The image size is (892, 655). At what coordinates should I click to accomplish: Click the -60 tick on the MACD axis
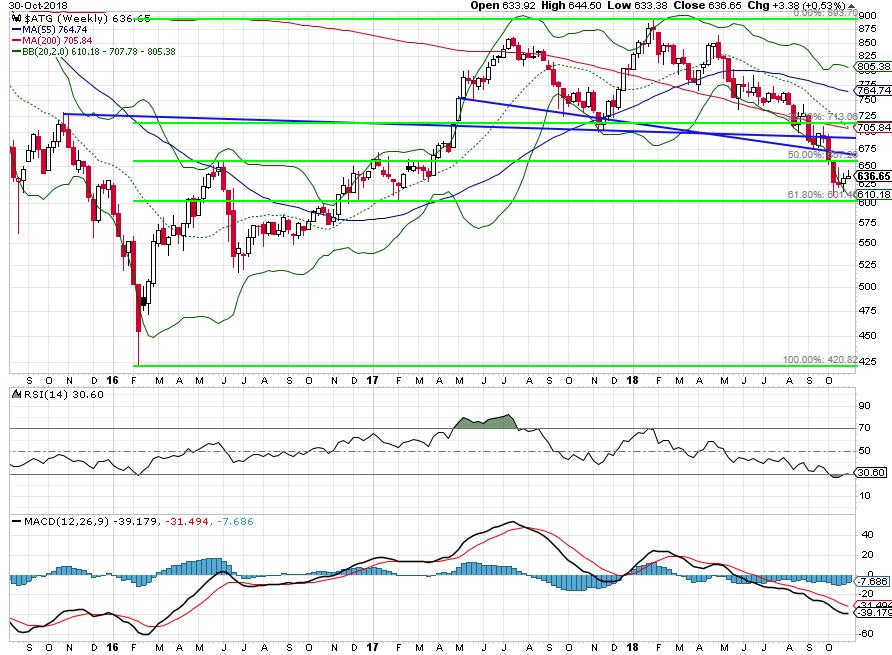click(x=865, y=634)
